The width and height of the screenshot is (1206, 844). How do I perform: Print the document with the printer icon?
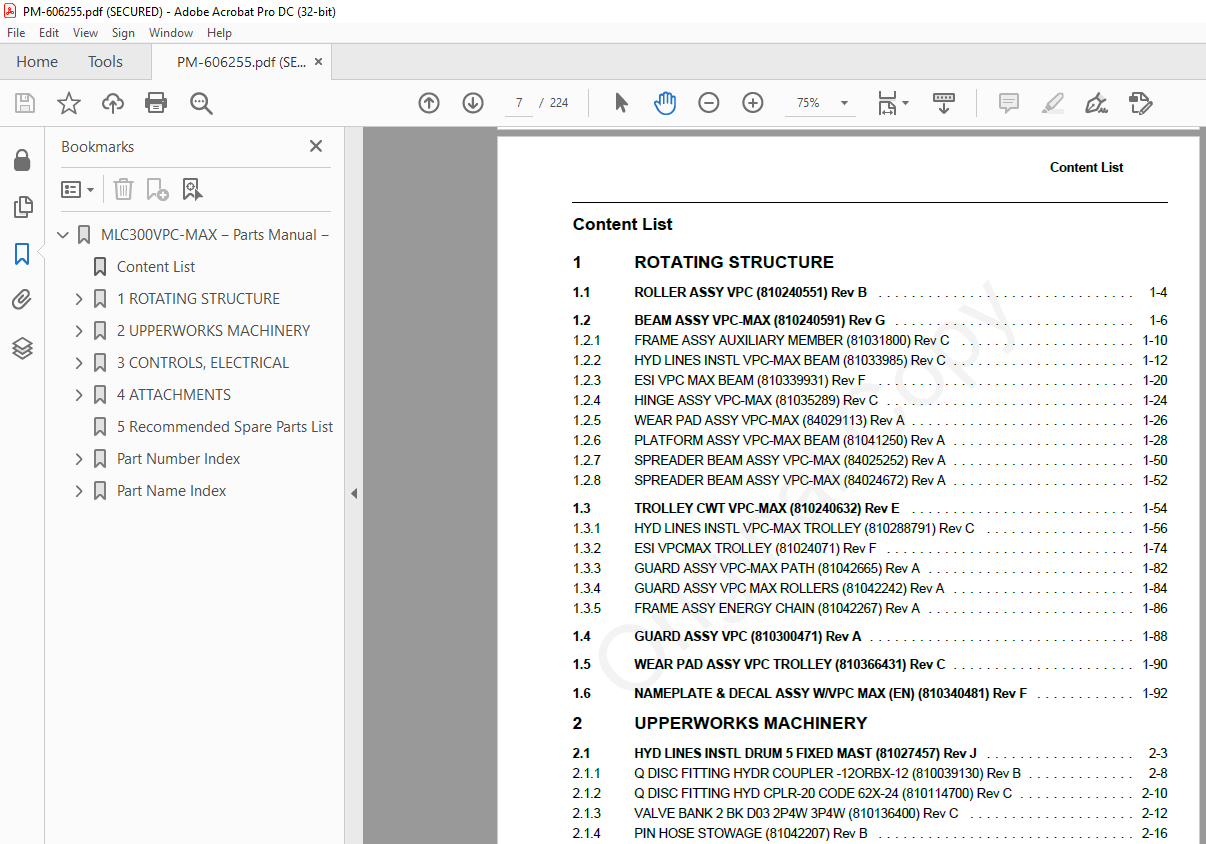click(156, 103)
